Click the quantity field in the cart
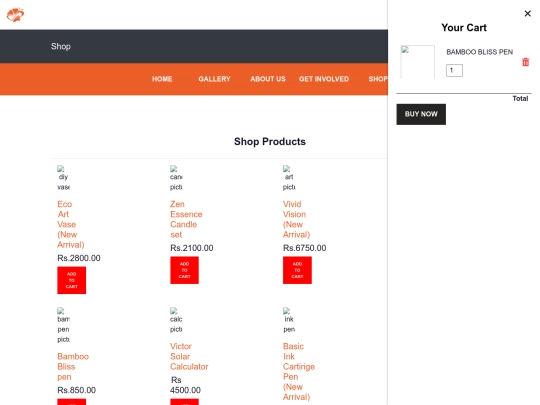Viewport: 540px width, 405px height. pyautogui.click(x=454, y=70)
